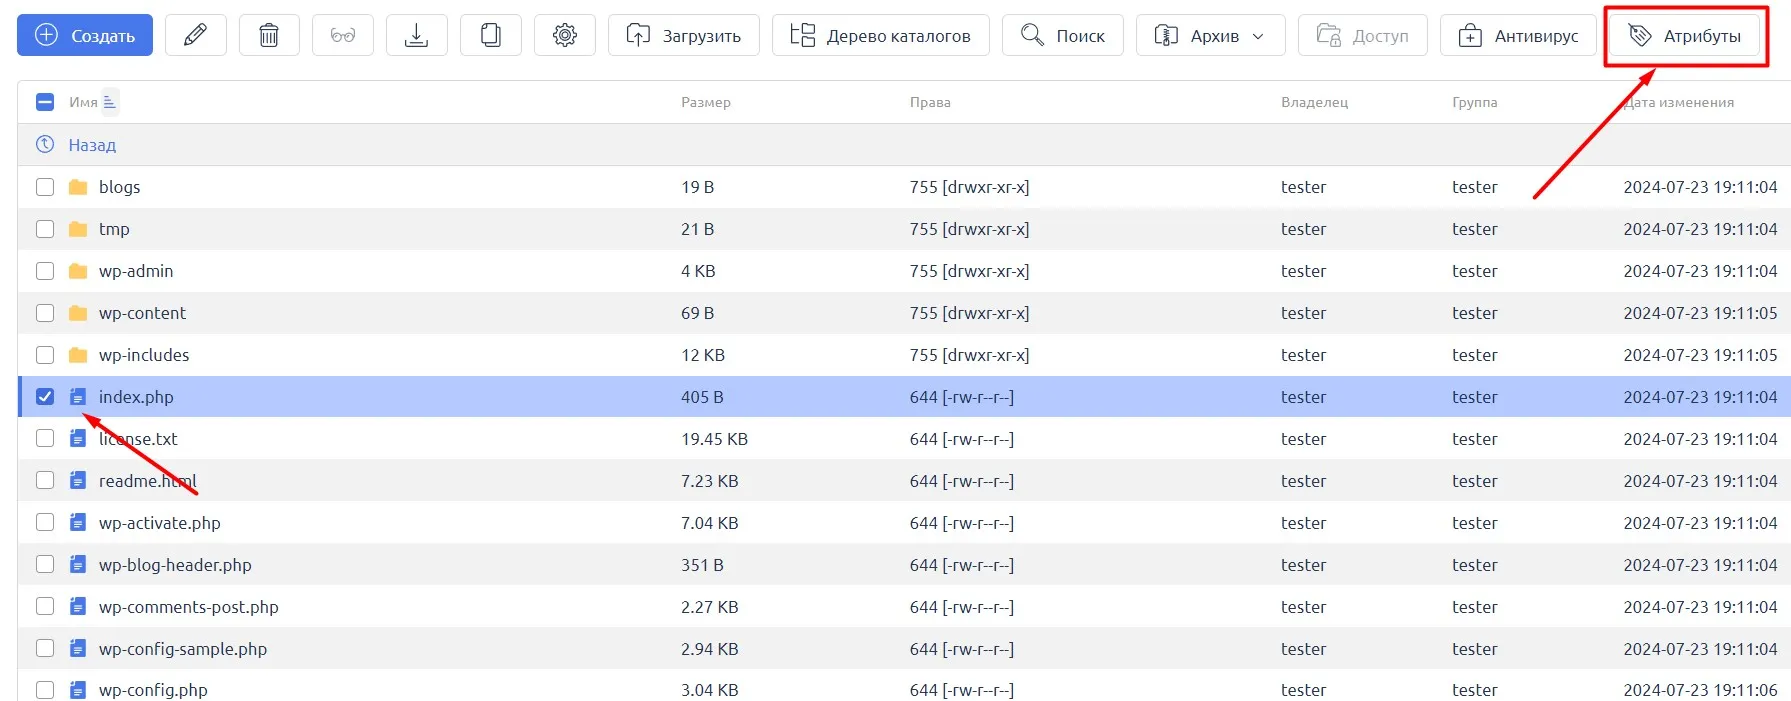Click the 7.23 KB size cell
This screenshot has height=701, width=1791.
[x=710, y=481]
